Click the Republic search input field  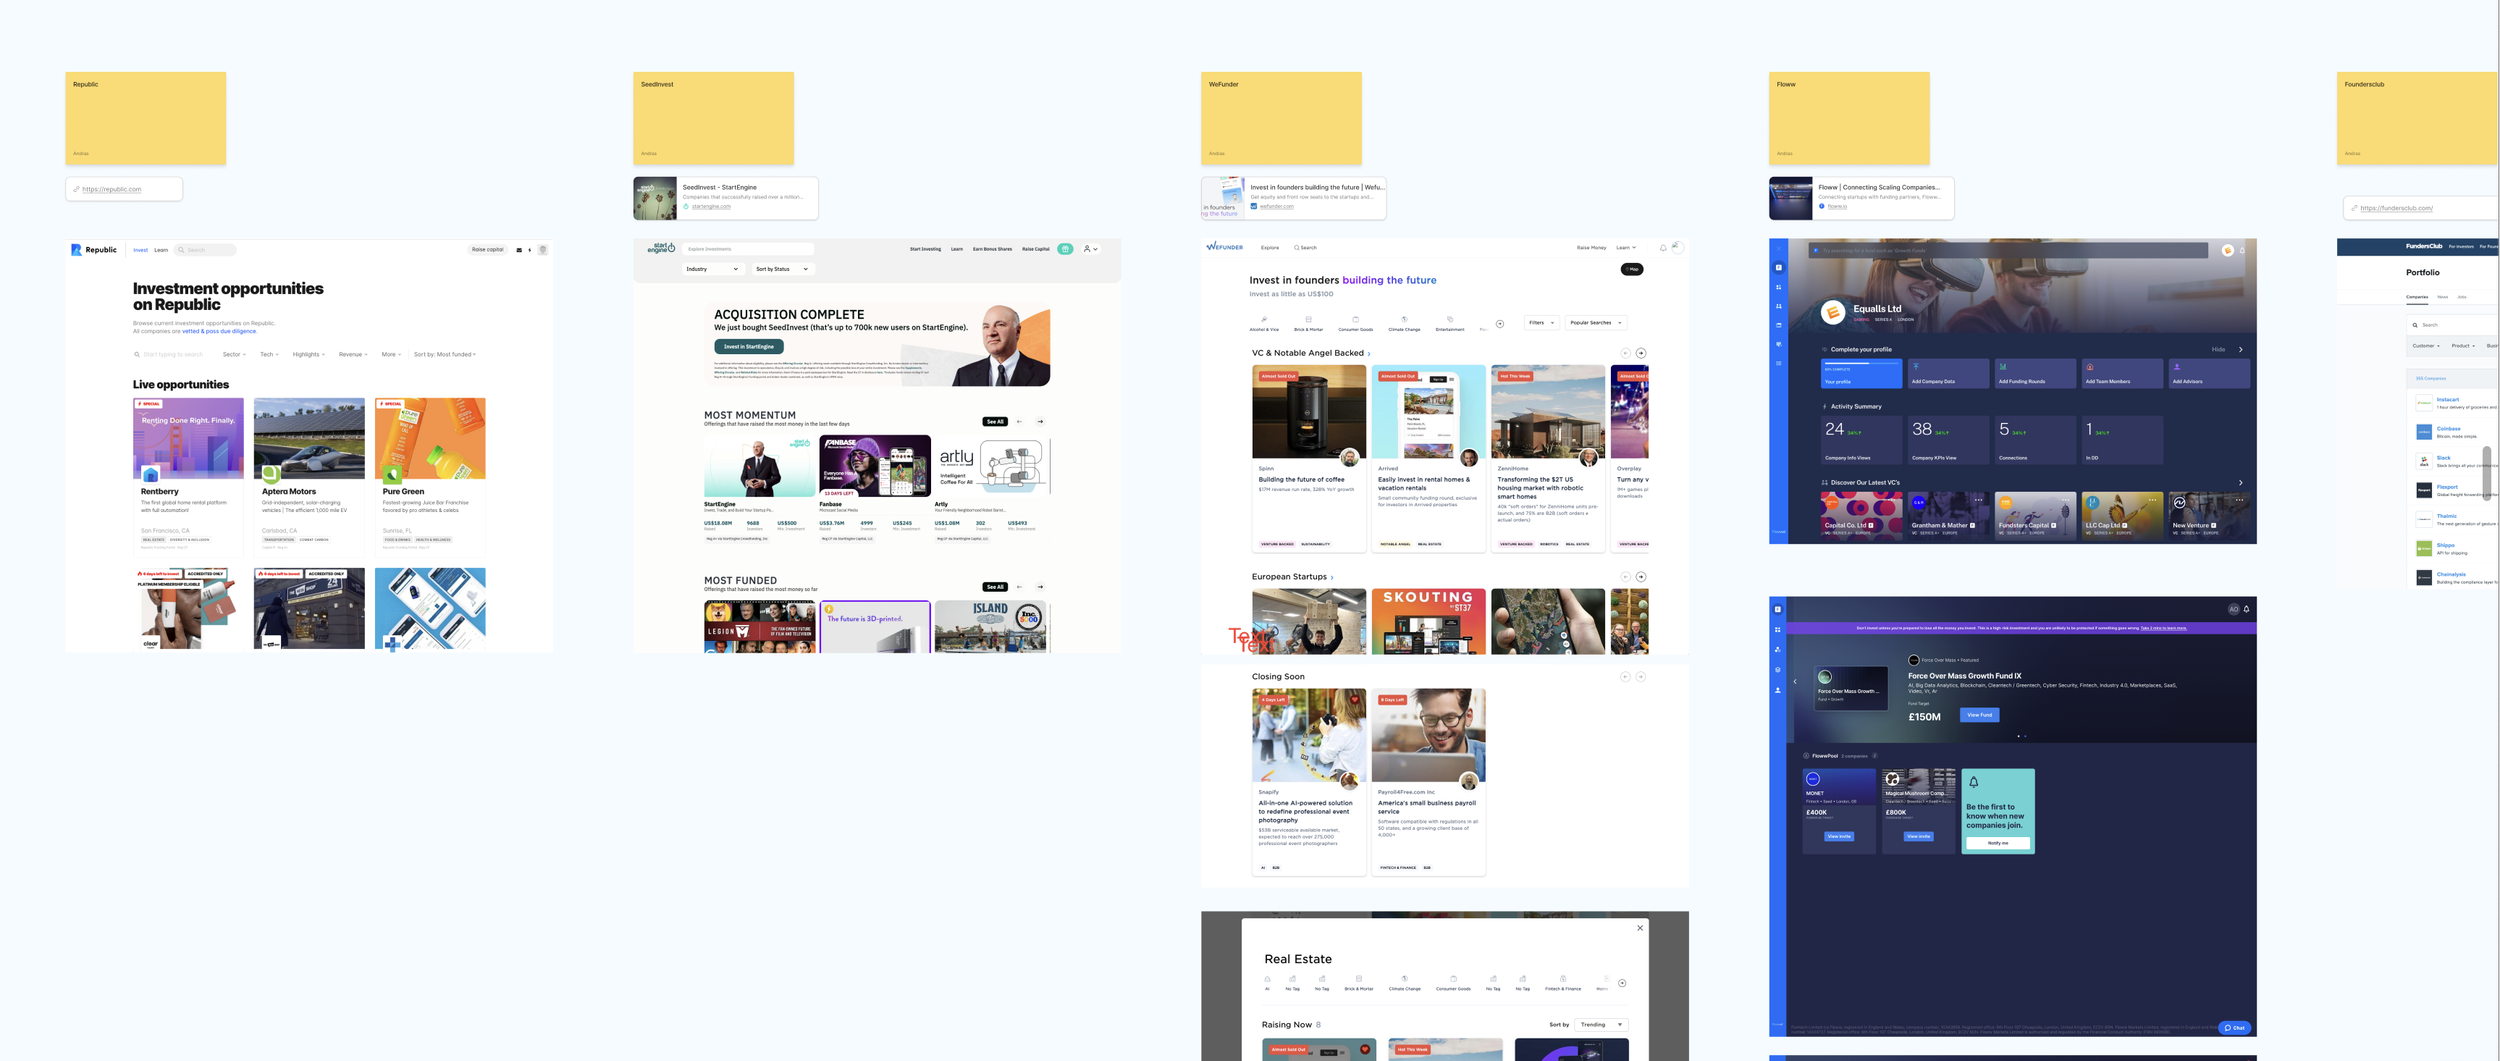206,250
